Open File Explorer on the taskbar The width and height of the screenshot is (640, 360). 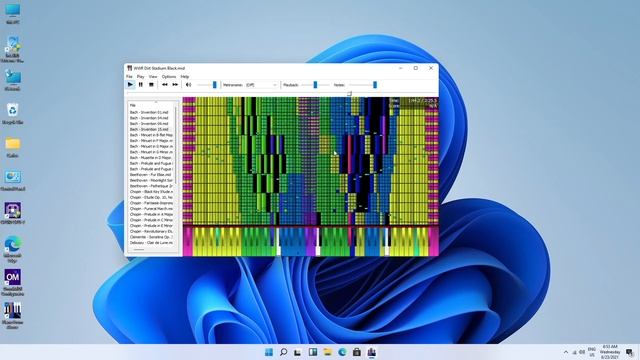327,352
